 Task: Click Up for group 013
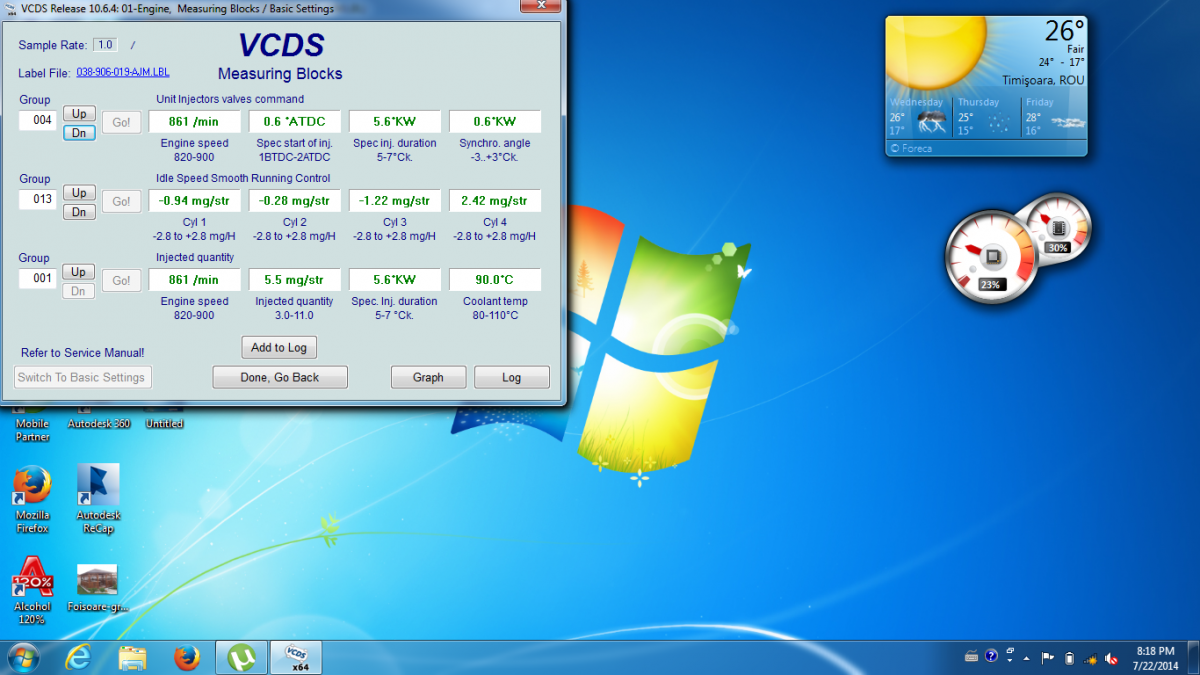click(x=79, y=192)
